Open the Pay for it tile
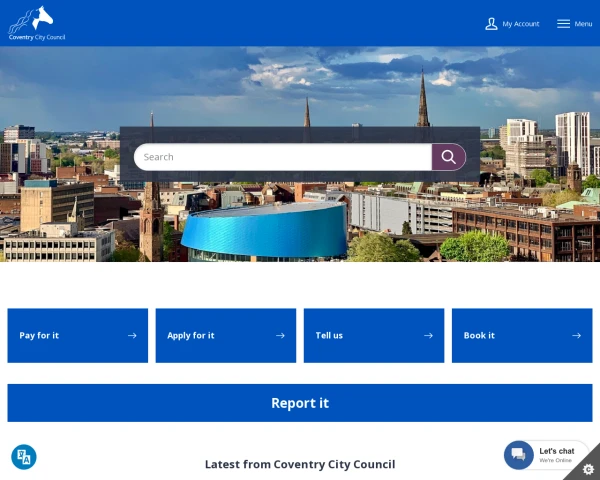 point(78,336)
